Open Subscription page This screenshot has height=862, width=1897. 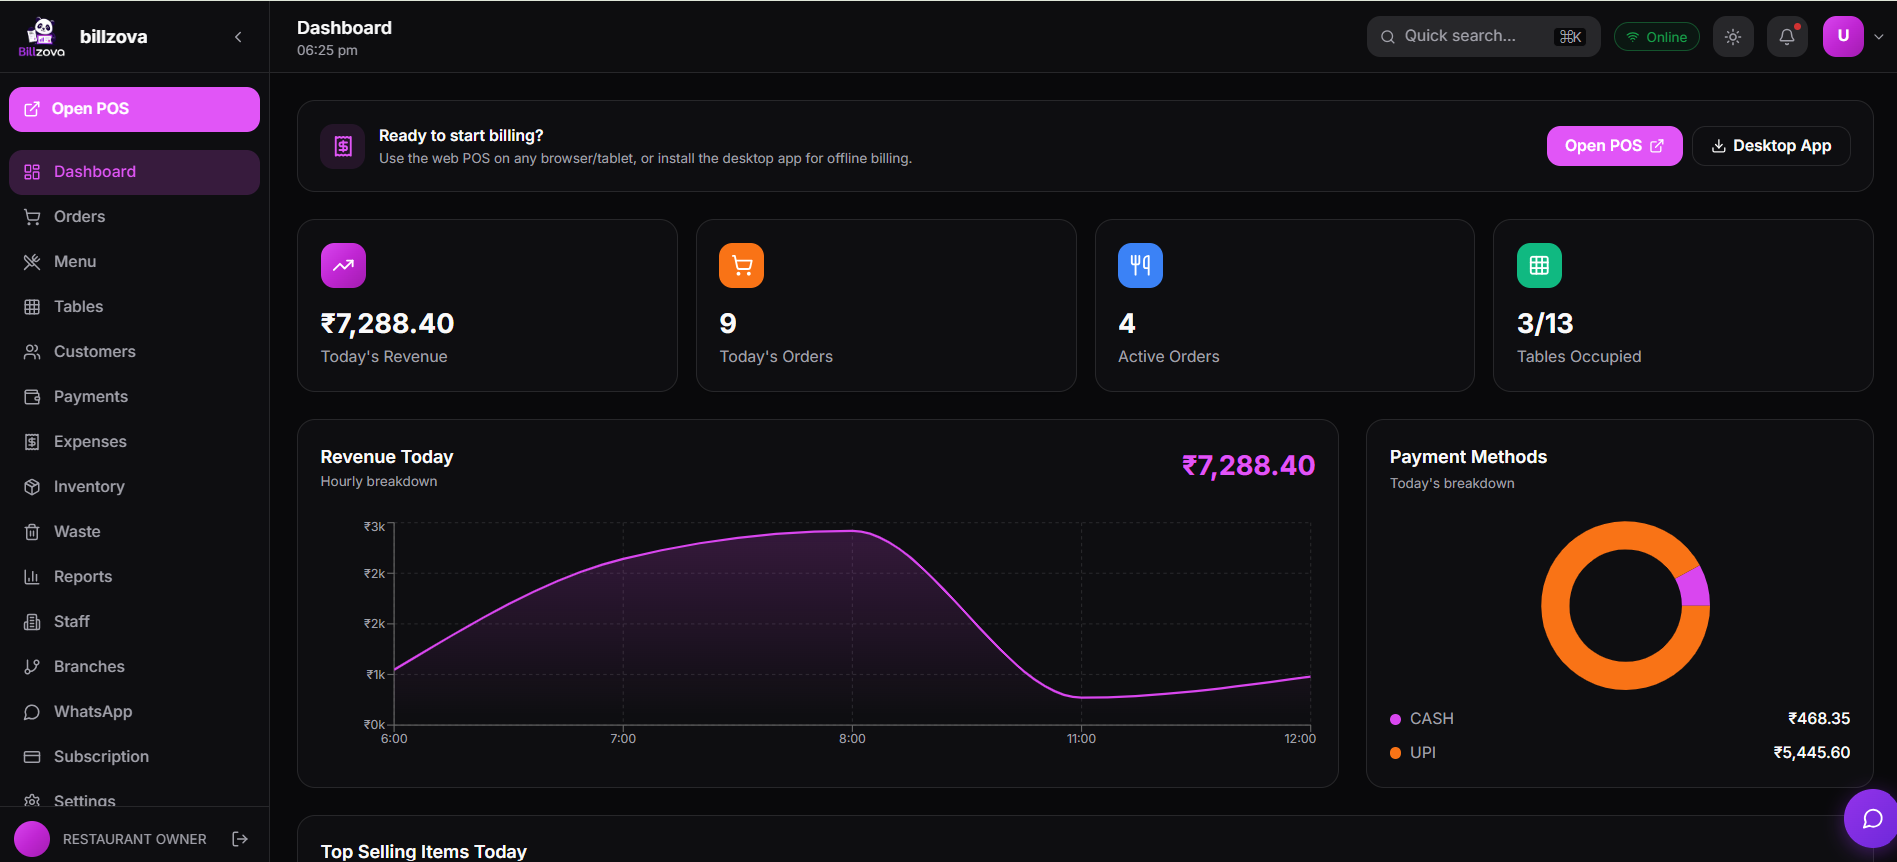pos(134,757)
